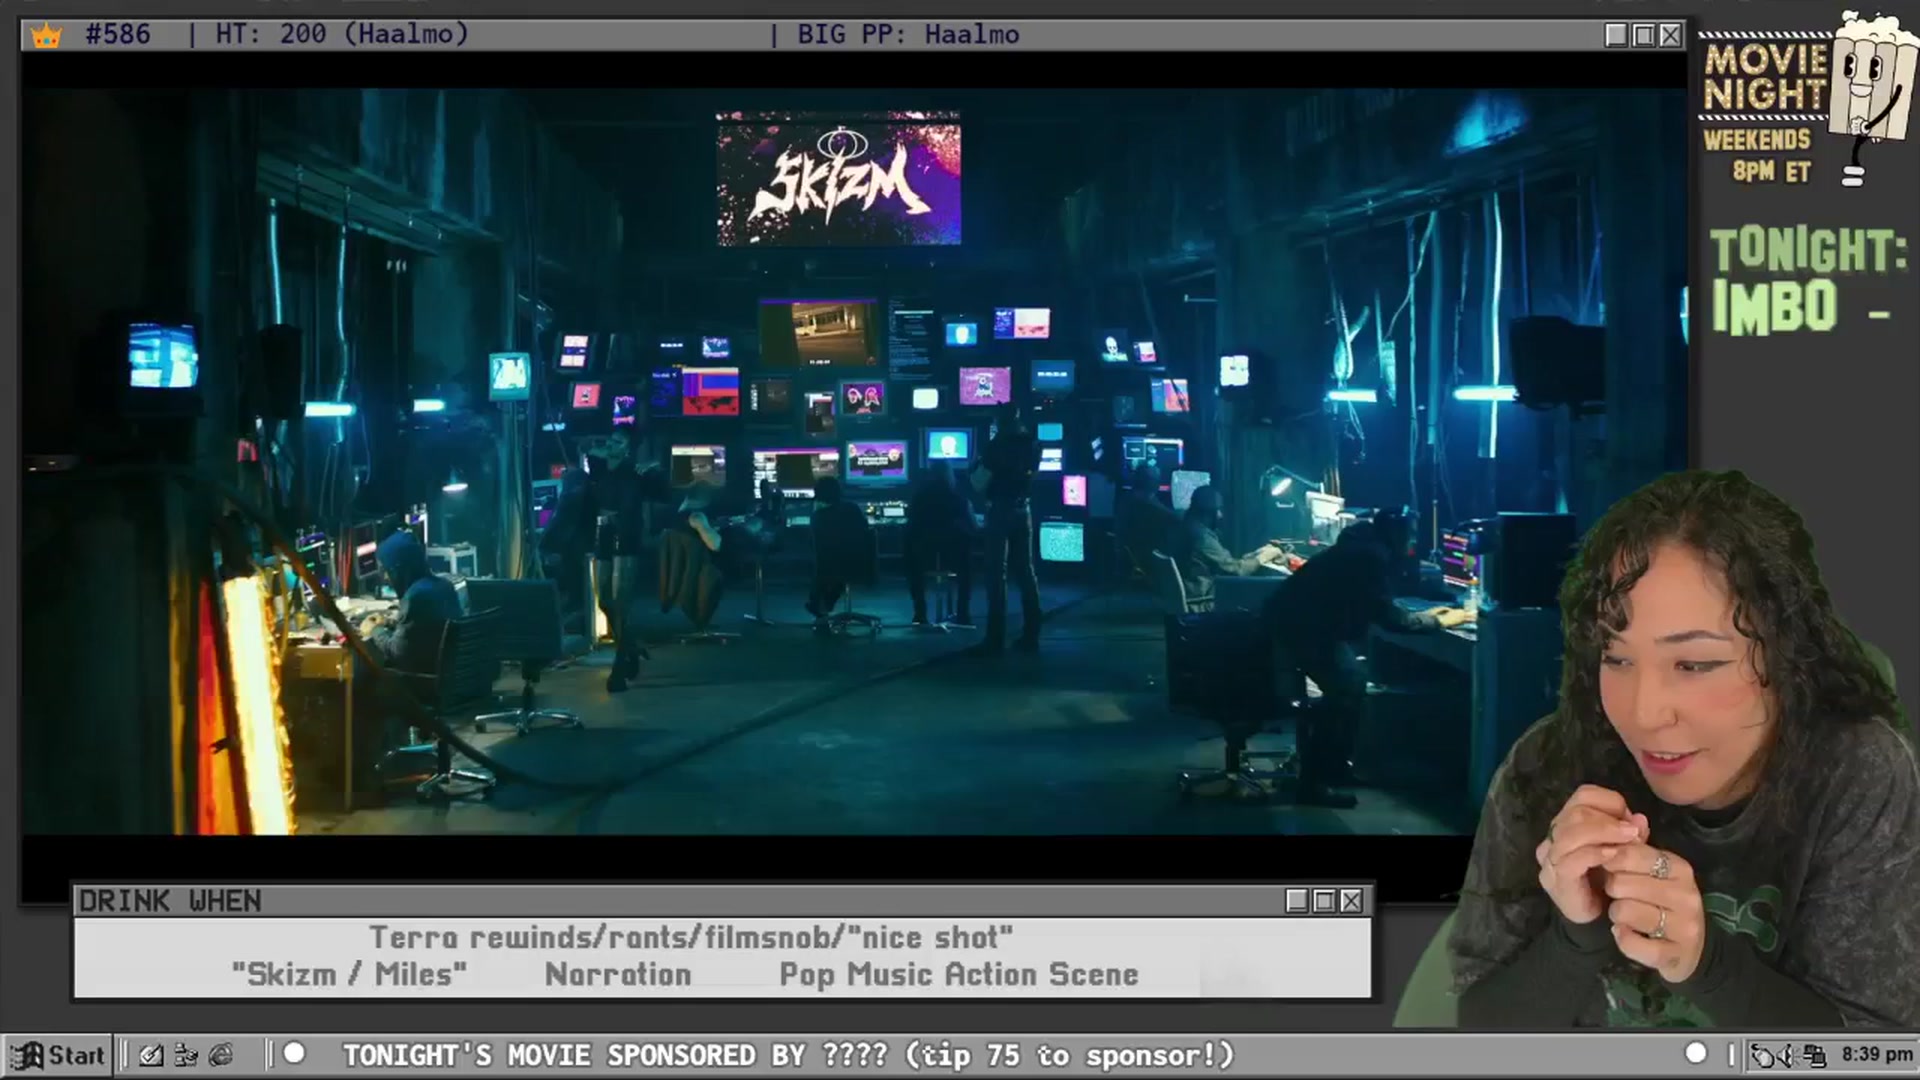Image resolution: width=1920 pixels, height=1080 pixels.
Task: Maximize the DRINK WHEN window
Action: [1324, 901]
